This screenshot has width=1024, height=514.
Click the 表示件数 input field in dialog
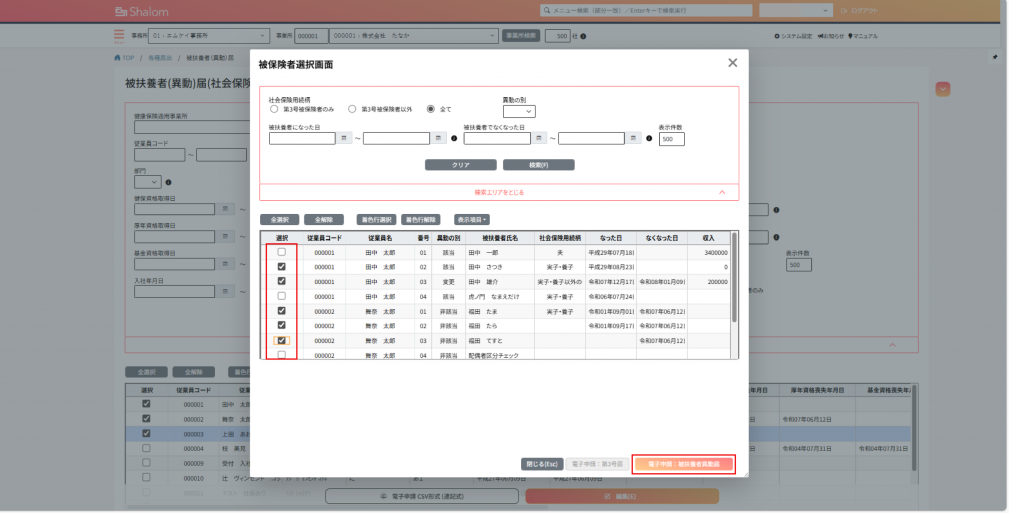point(671,139)
